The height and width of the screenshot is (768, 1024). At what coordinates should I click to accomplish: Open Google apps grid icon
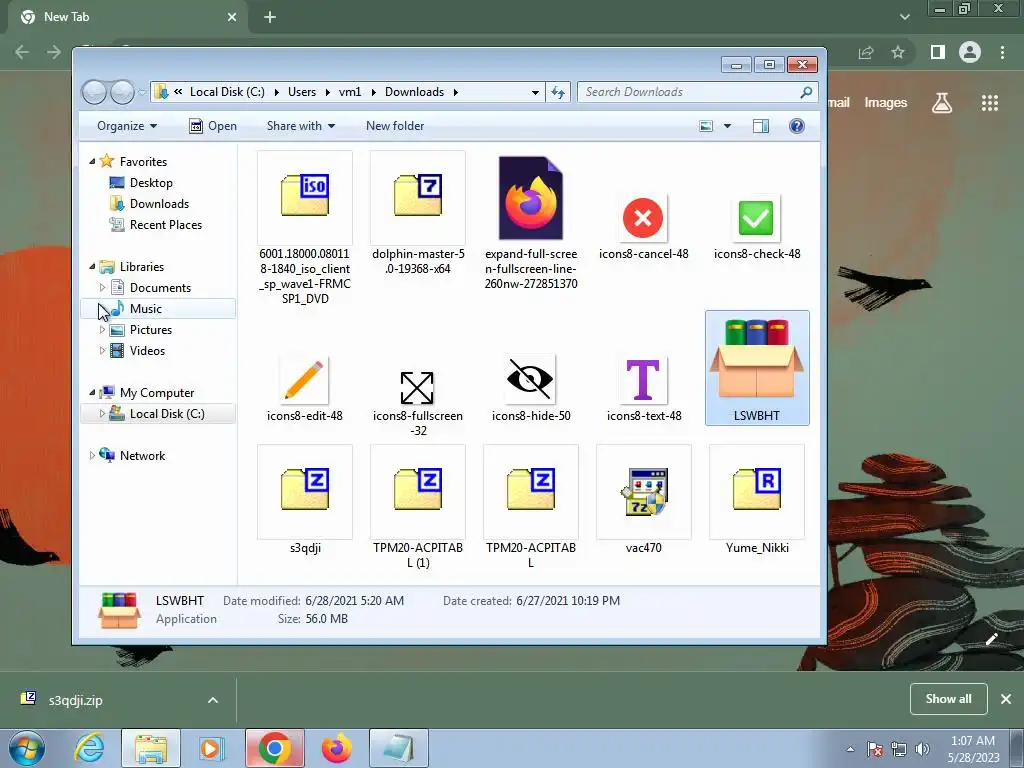point(989,103)
